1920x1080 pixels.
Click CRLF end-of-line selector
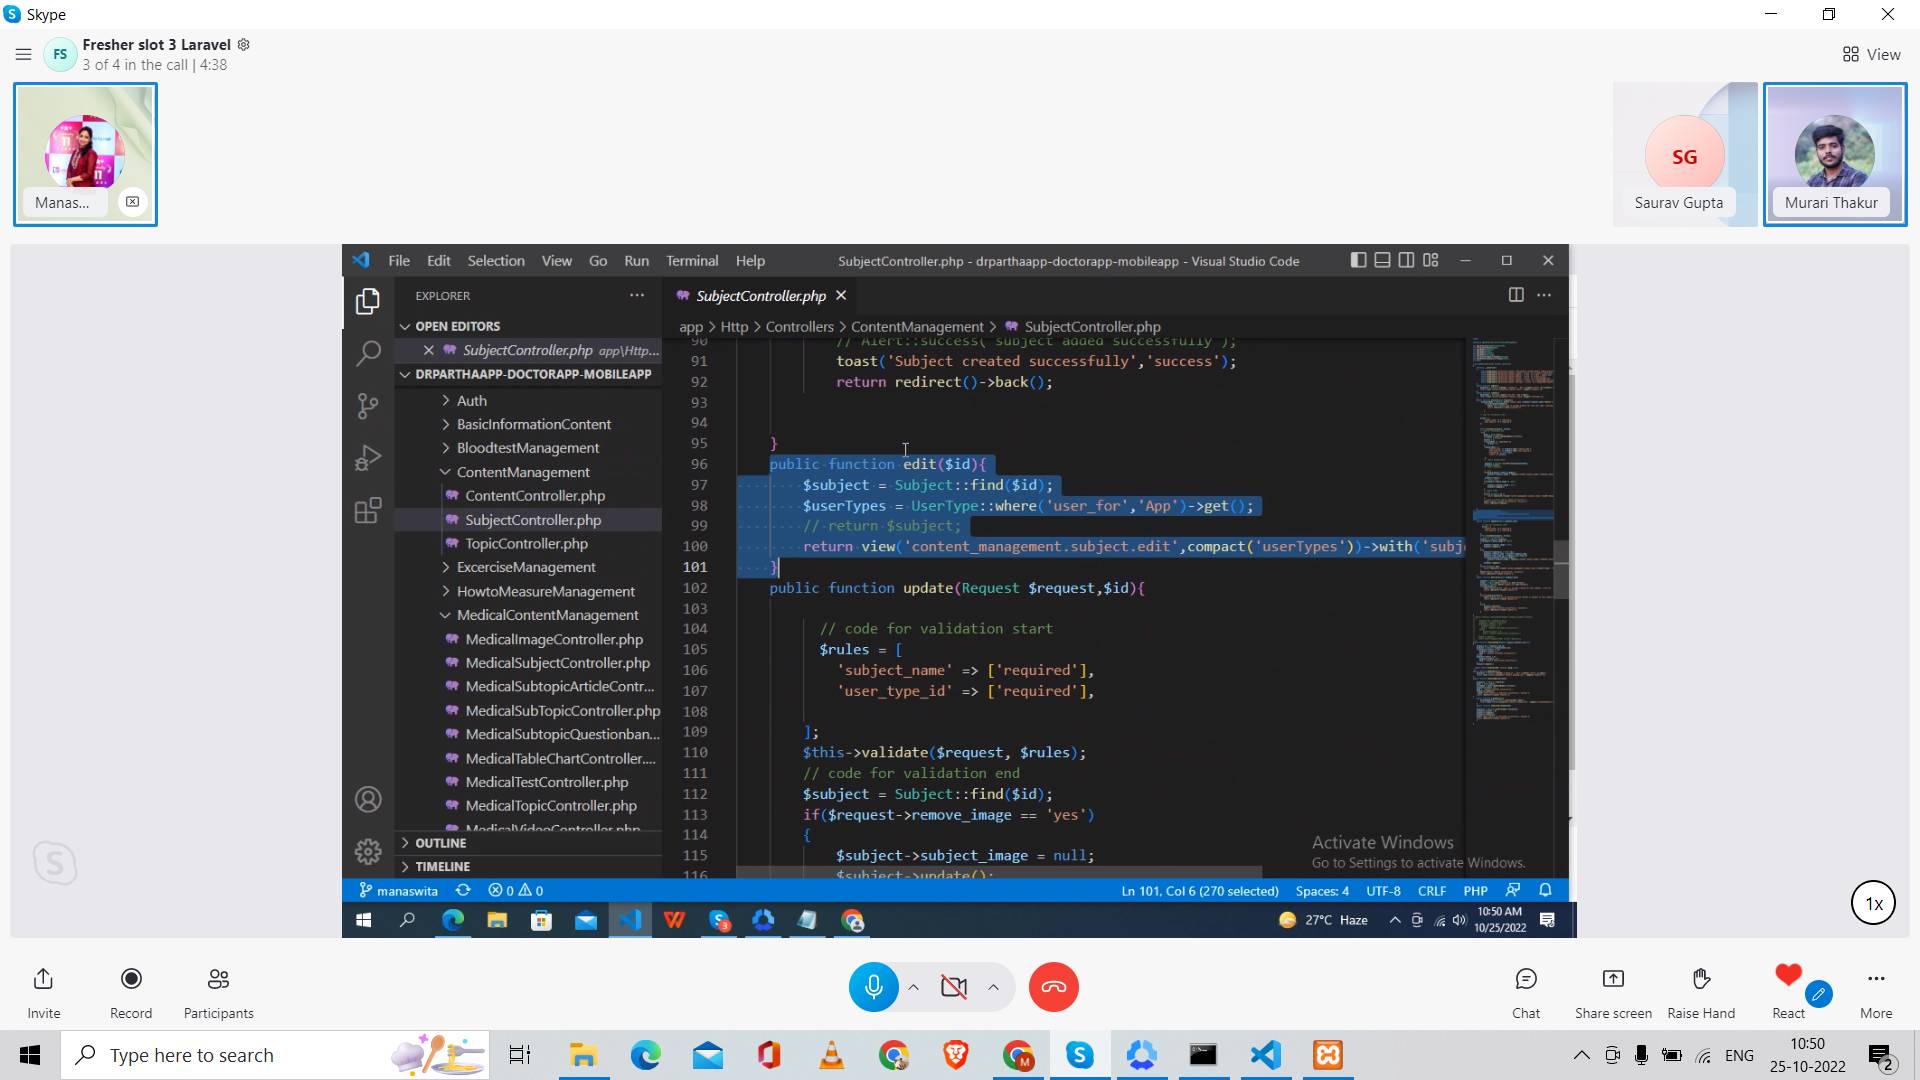pyautogui.click(x=1431, y=890)
